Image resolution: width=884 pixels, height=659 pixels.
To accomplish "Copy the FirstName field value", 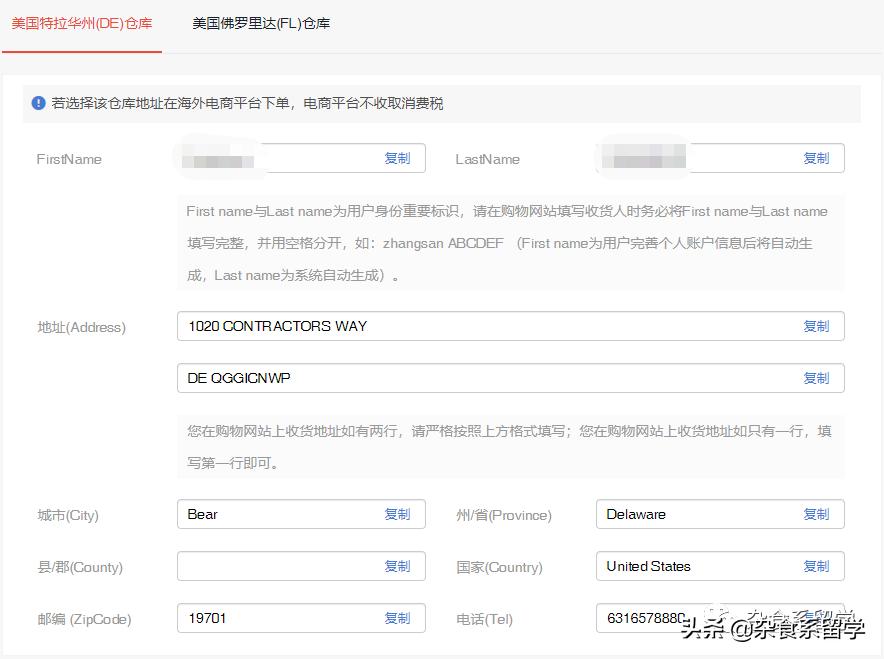I will point(397,158).
